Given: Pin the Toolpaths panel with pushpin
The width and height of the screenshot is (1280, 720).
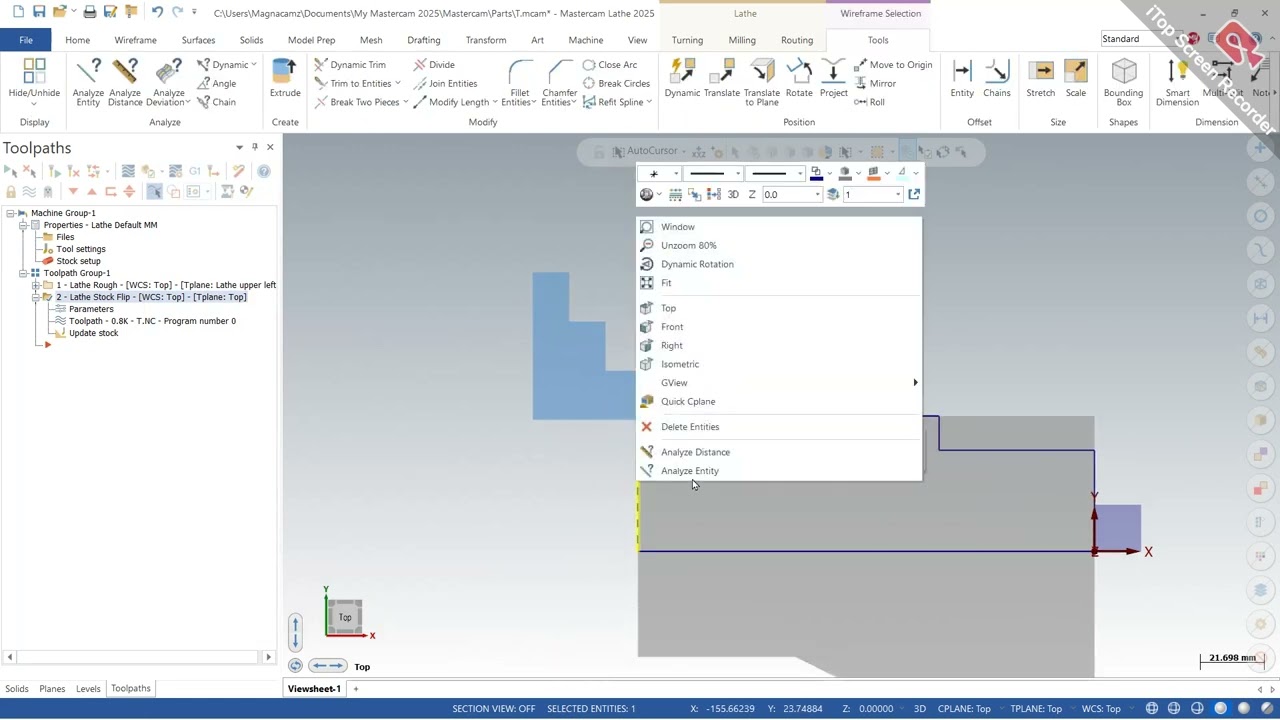Looking at the screenshot, I should coord(254,147).
